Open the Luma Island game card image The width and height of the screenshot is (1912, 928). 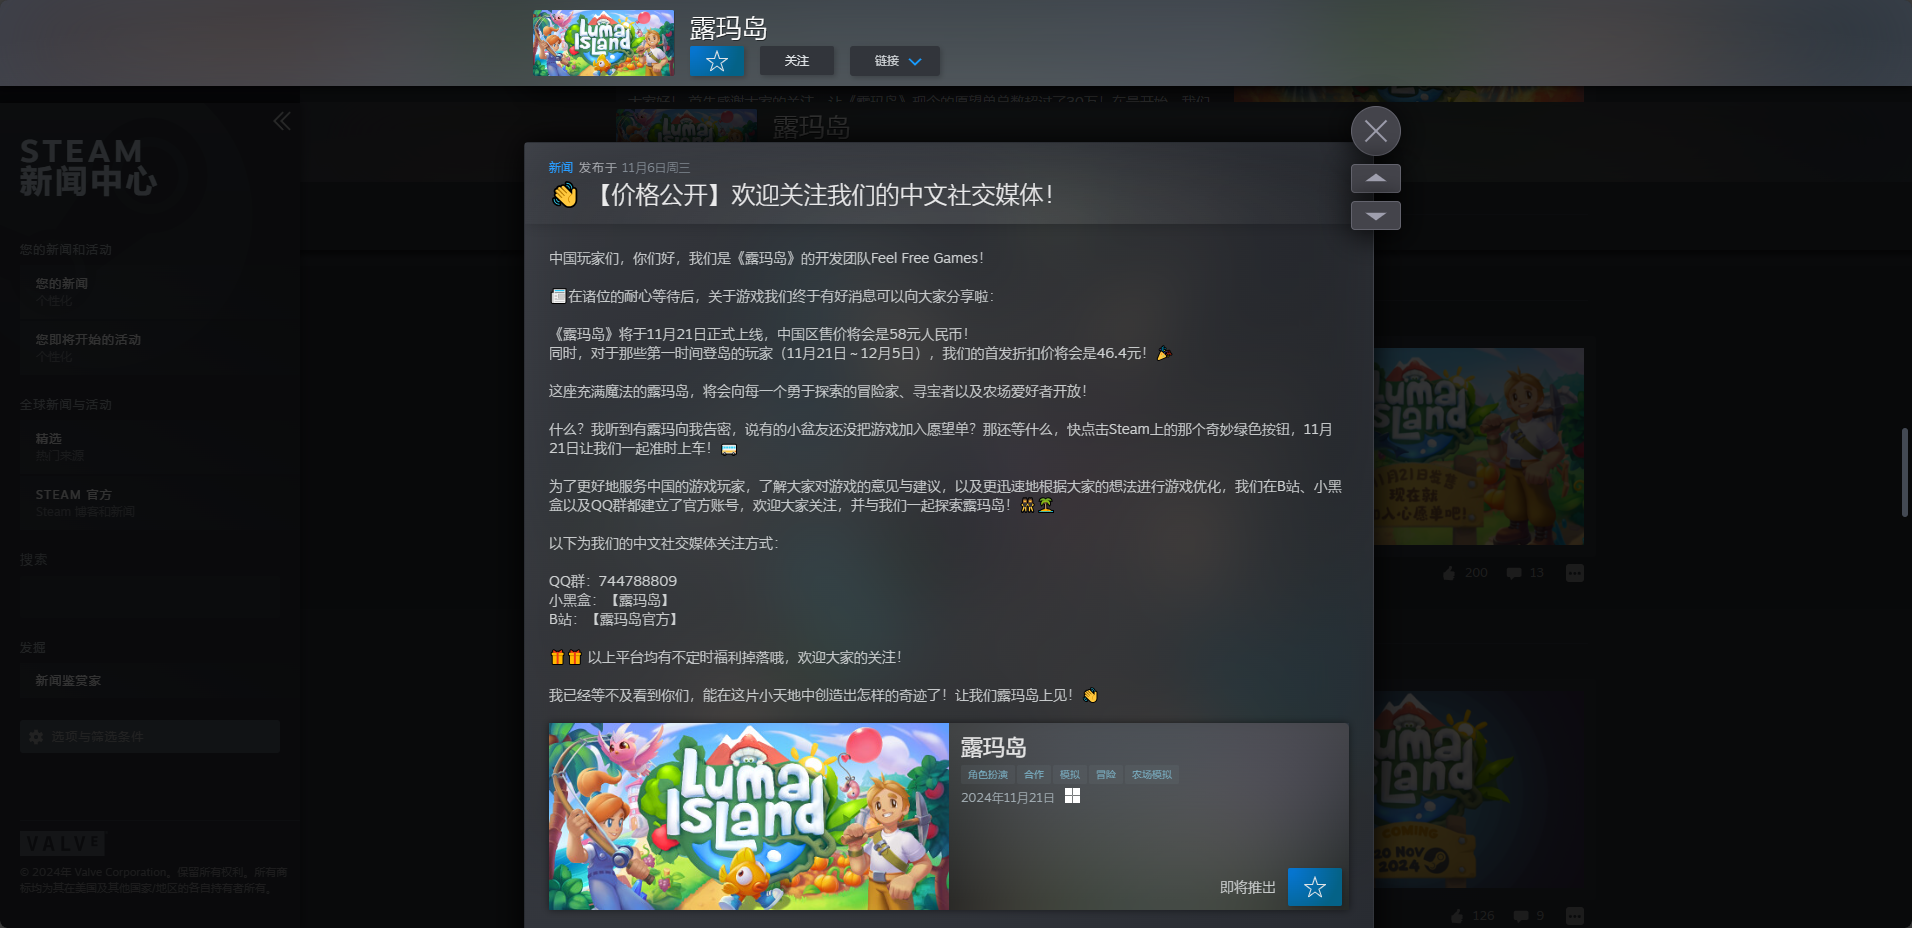749,816
